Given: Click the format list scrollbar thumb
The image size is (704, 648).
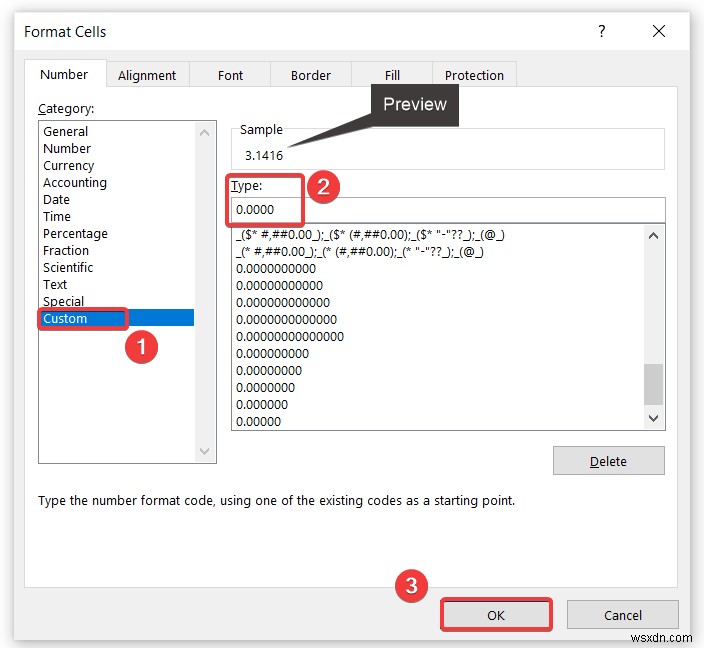Looking at the screenshot, I should 654,384.
